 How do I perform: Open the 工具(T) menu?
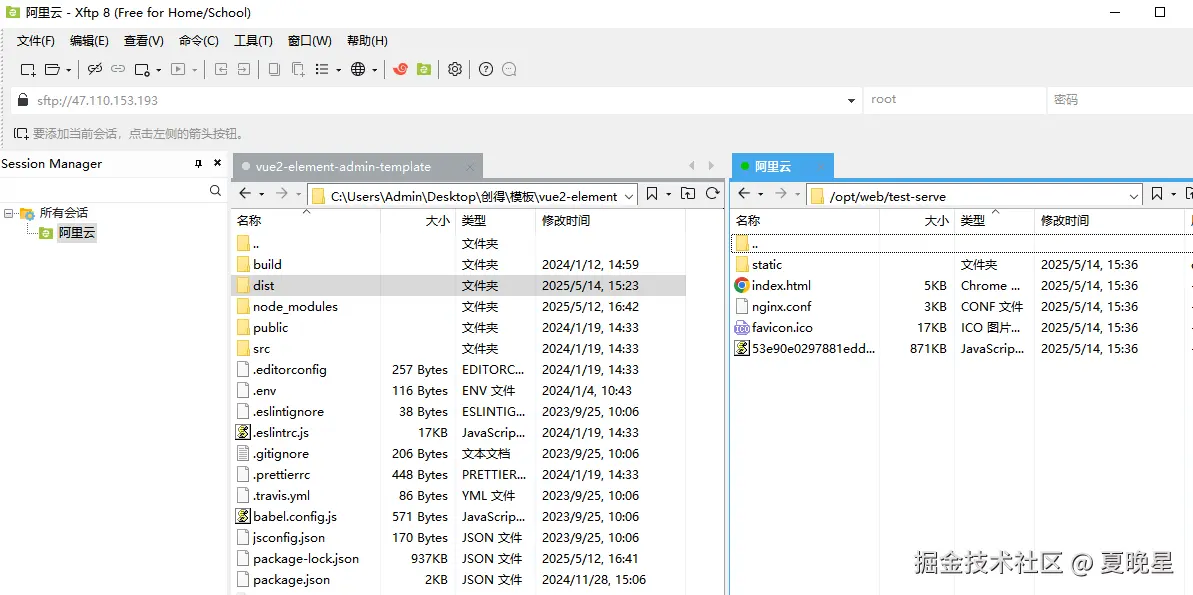253,40
